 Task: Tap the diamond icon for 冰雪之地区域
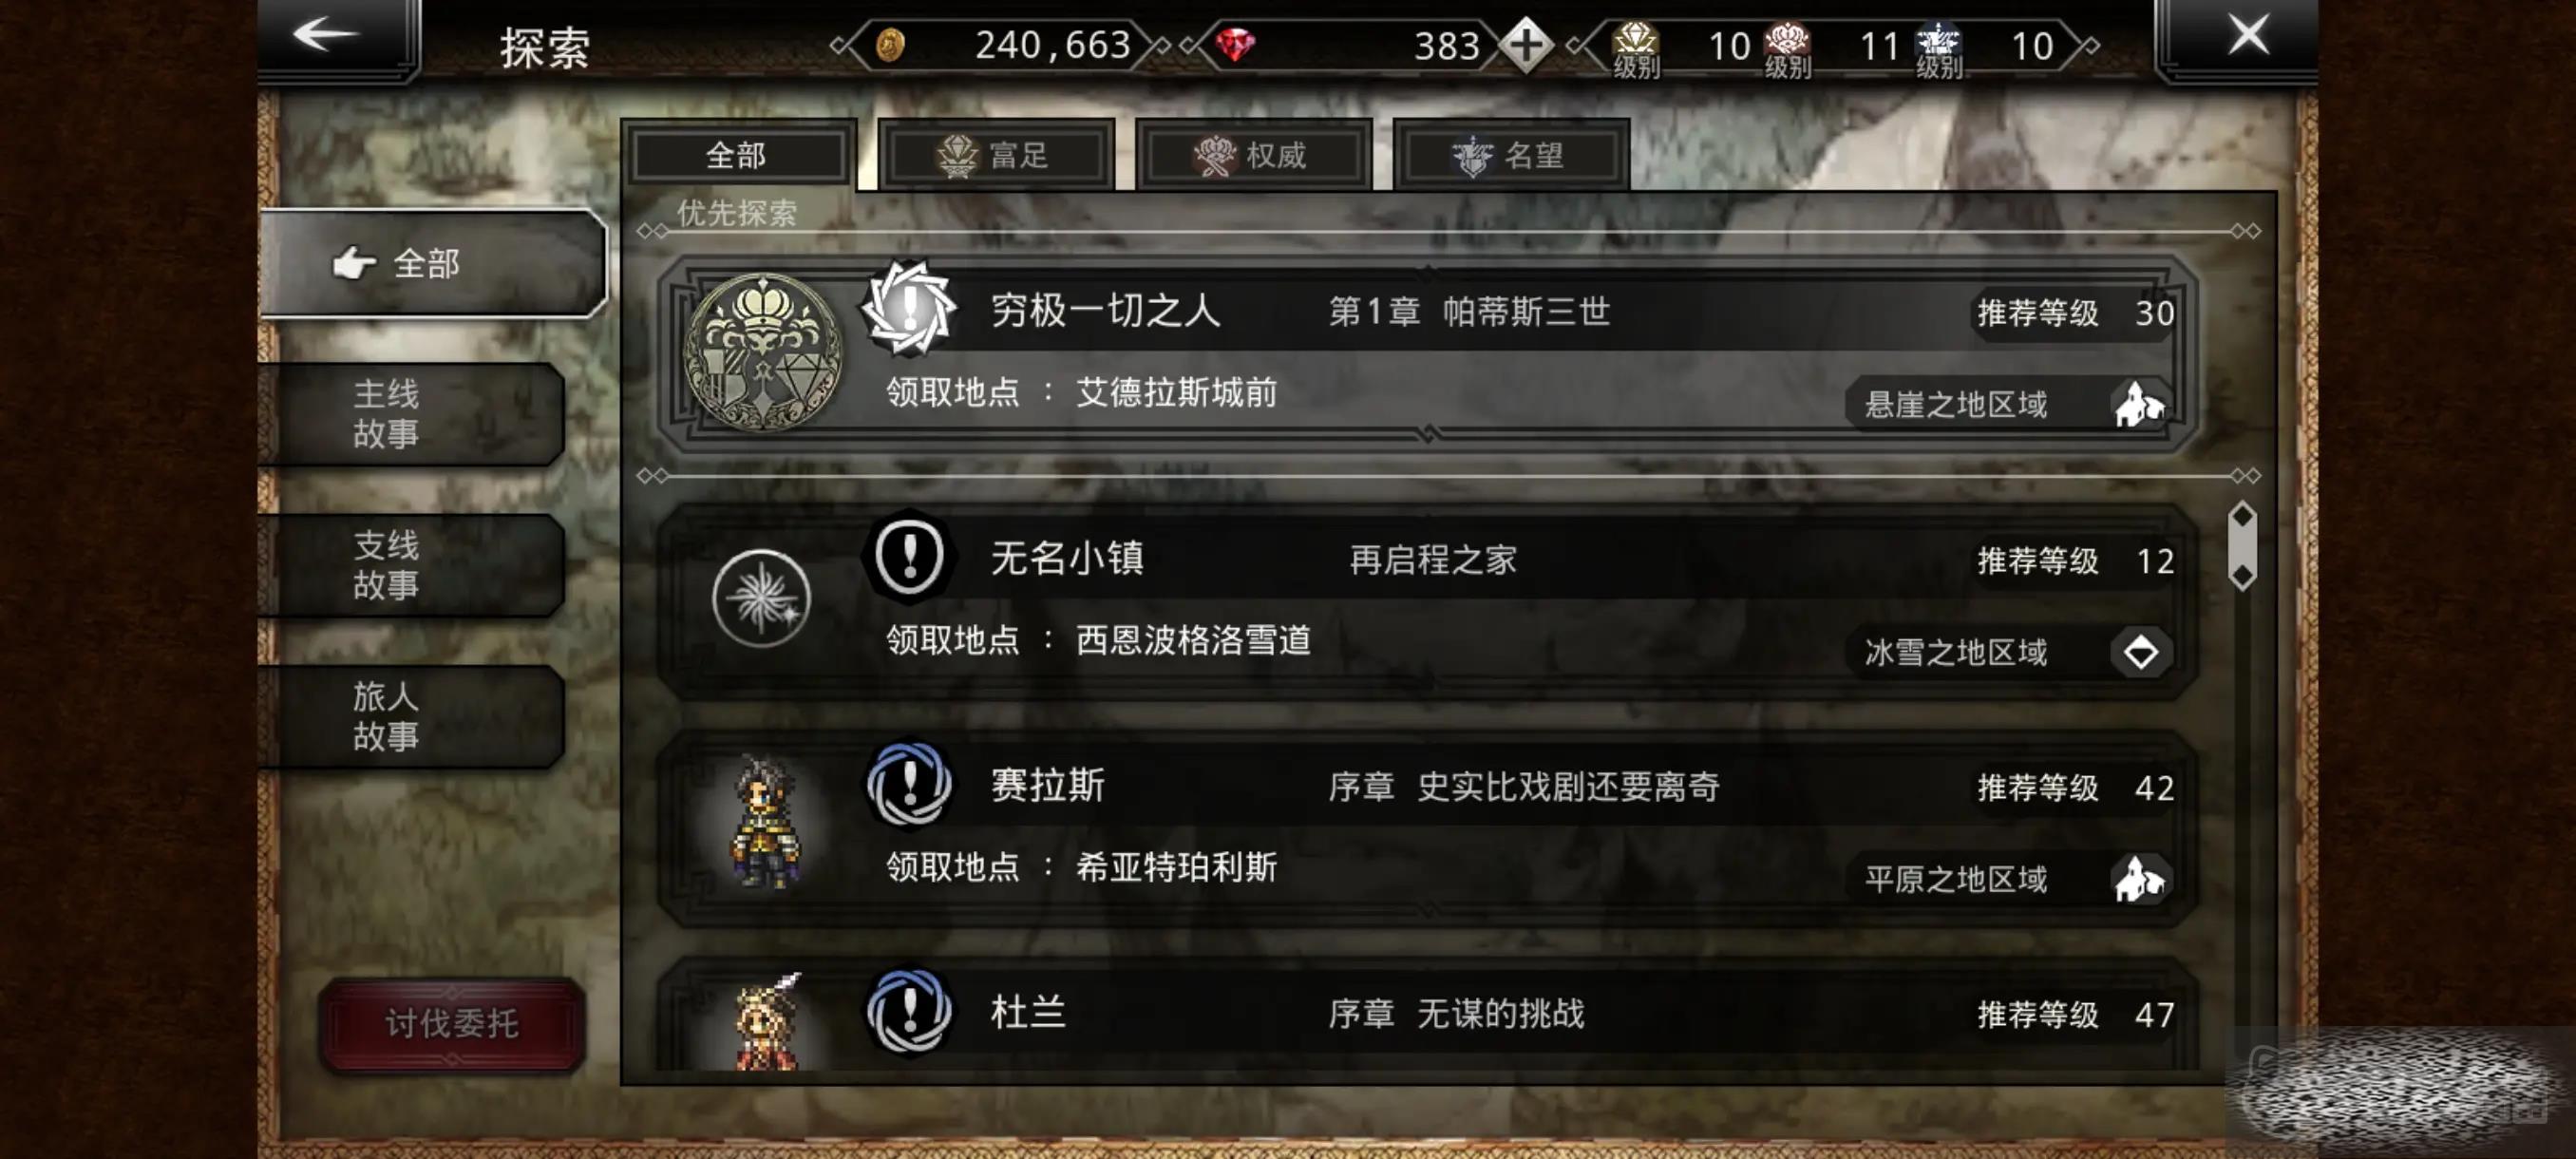pyautogui.click(x=2140, y=652)
